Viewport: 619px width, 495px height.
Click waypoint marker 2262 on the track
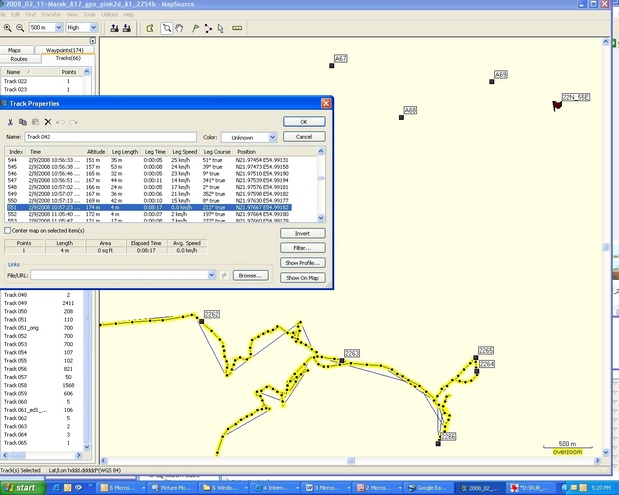point(202,321)
